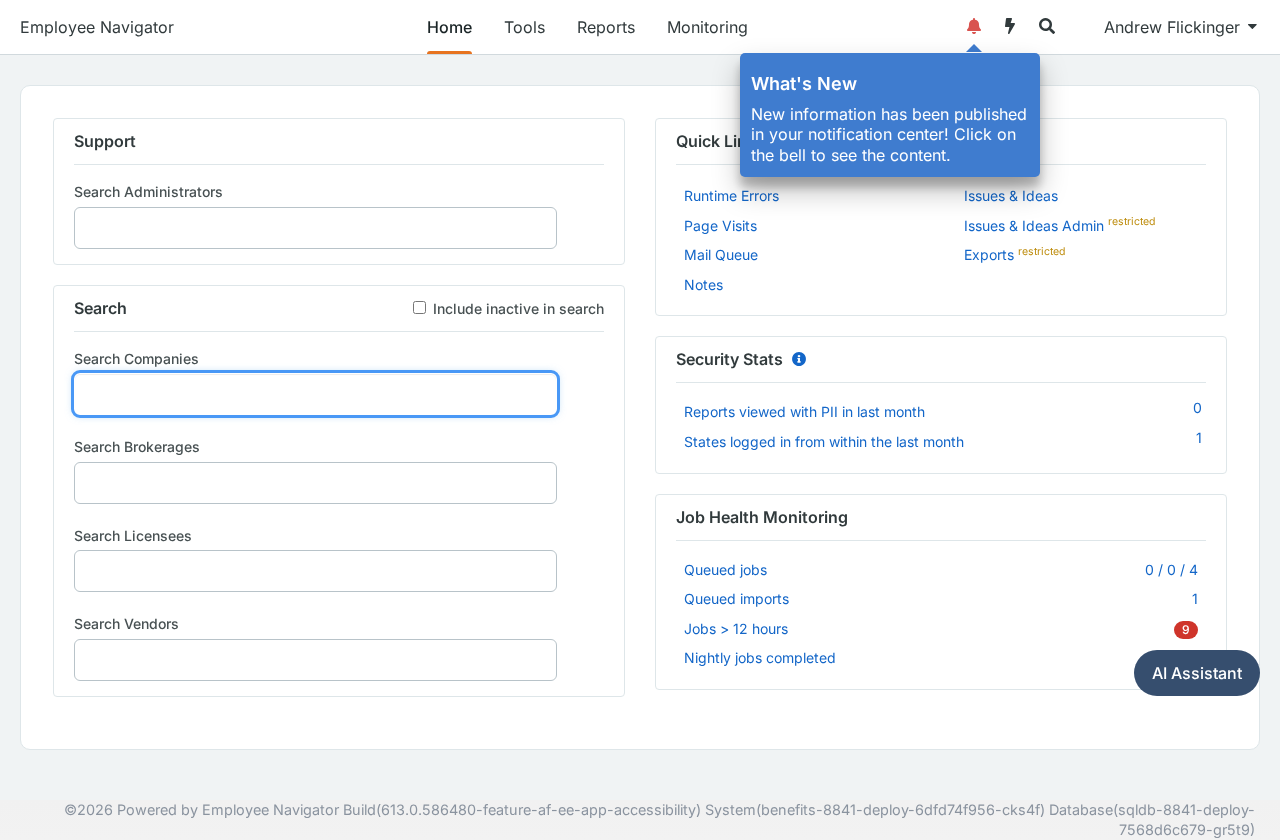Open the Nightly jobs completed link
The width and height of the screenshot is (1280, 840).
point(760,658)
